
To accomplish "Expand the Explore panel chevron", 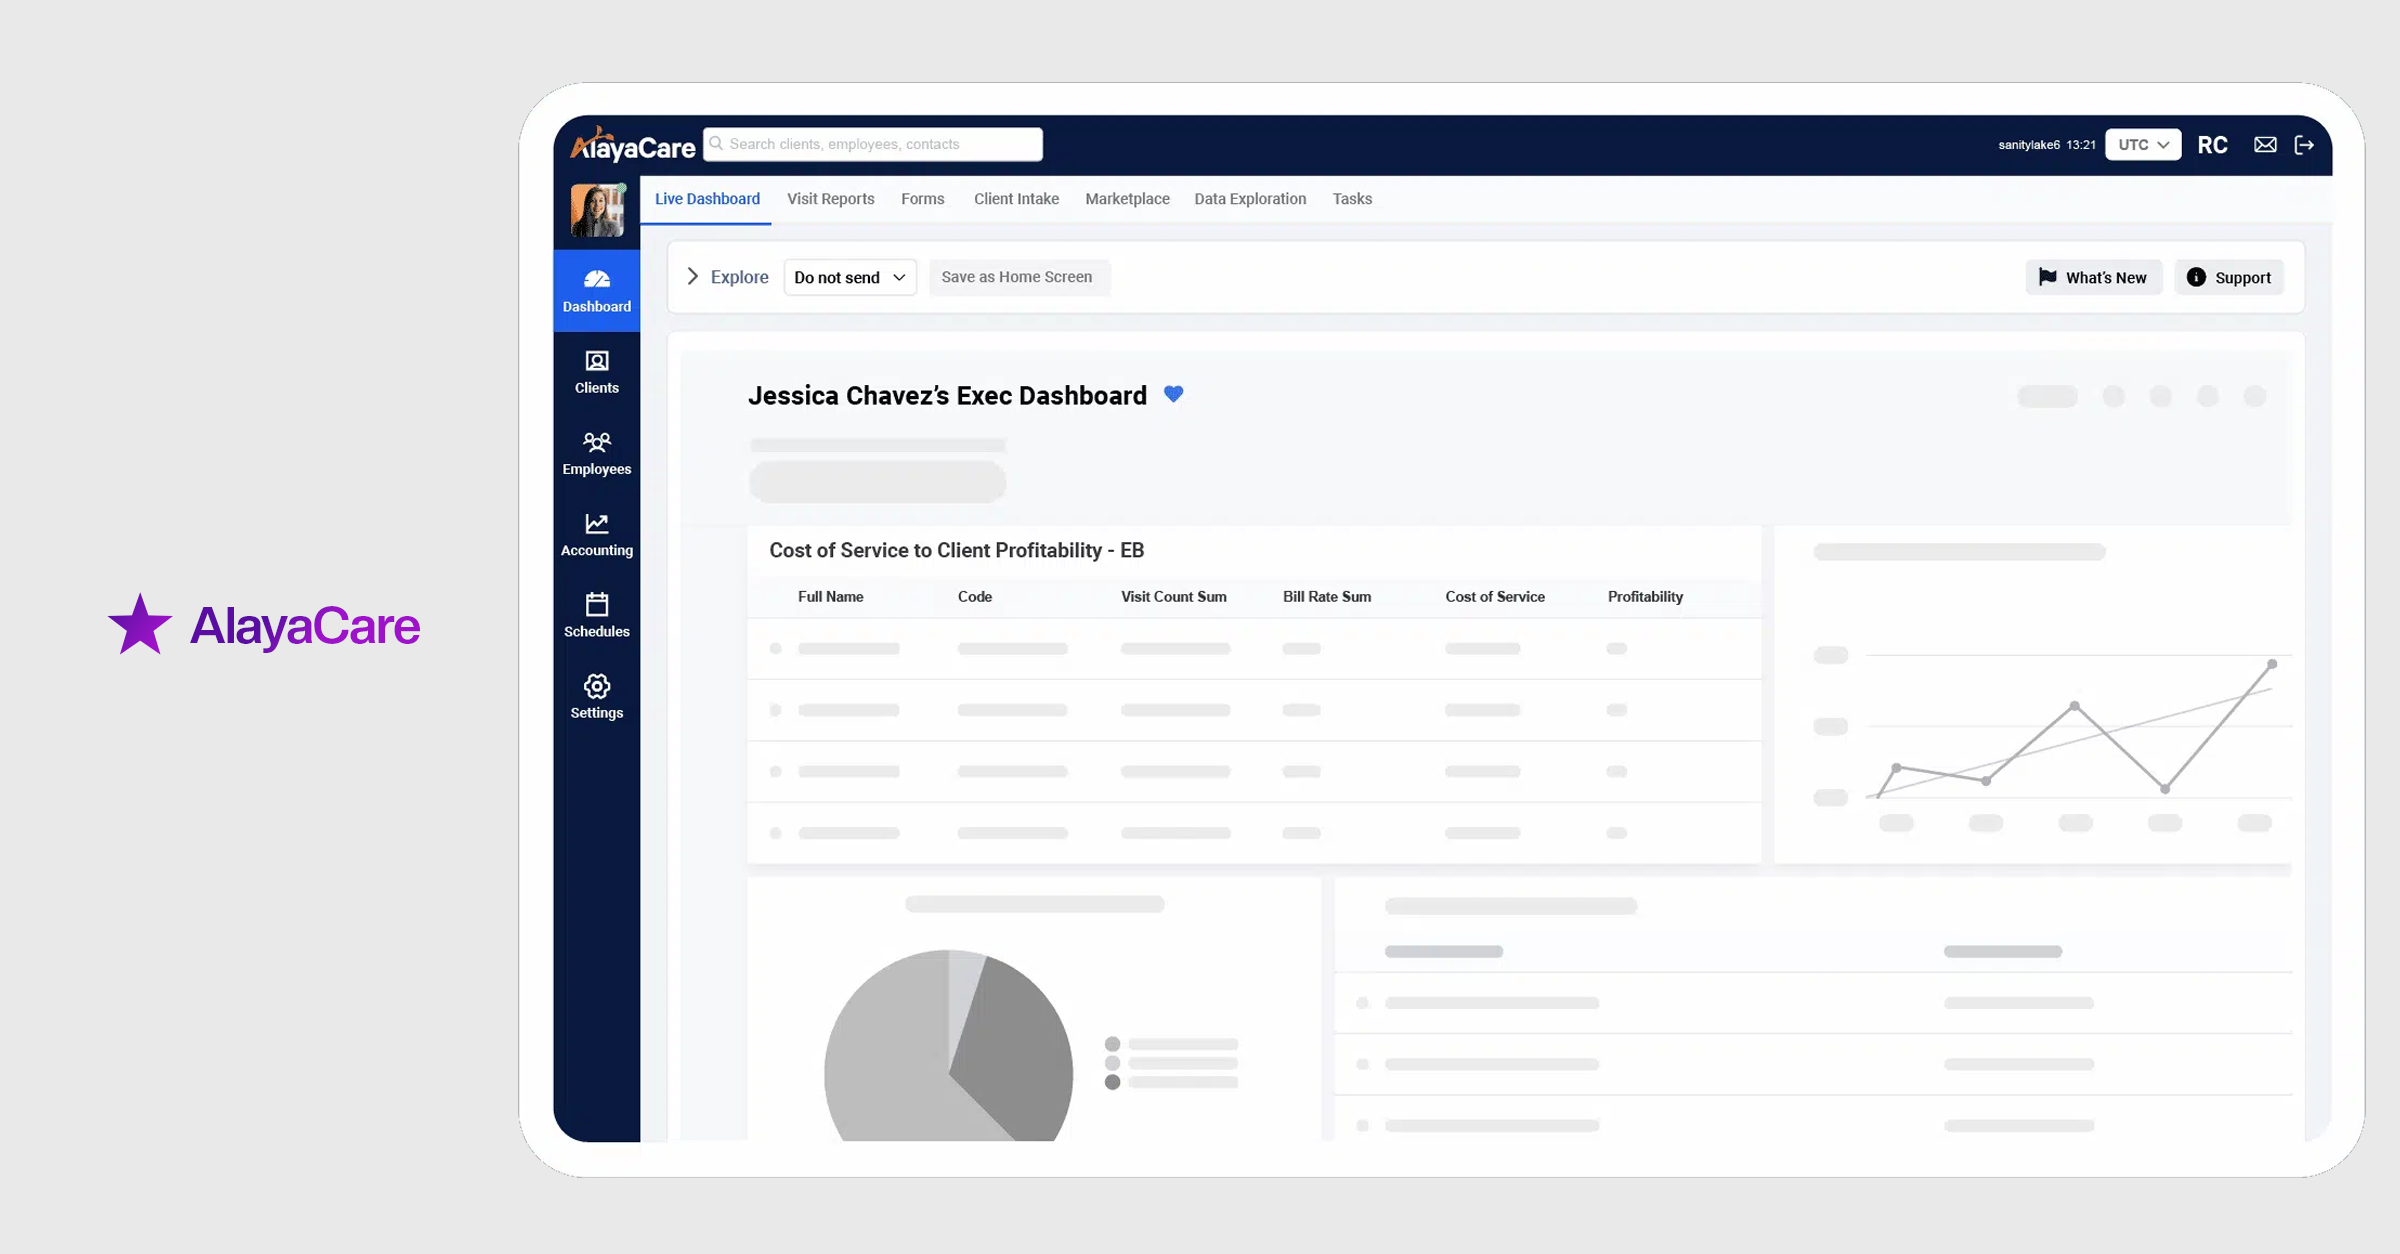I will 692,276.
